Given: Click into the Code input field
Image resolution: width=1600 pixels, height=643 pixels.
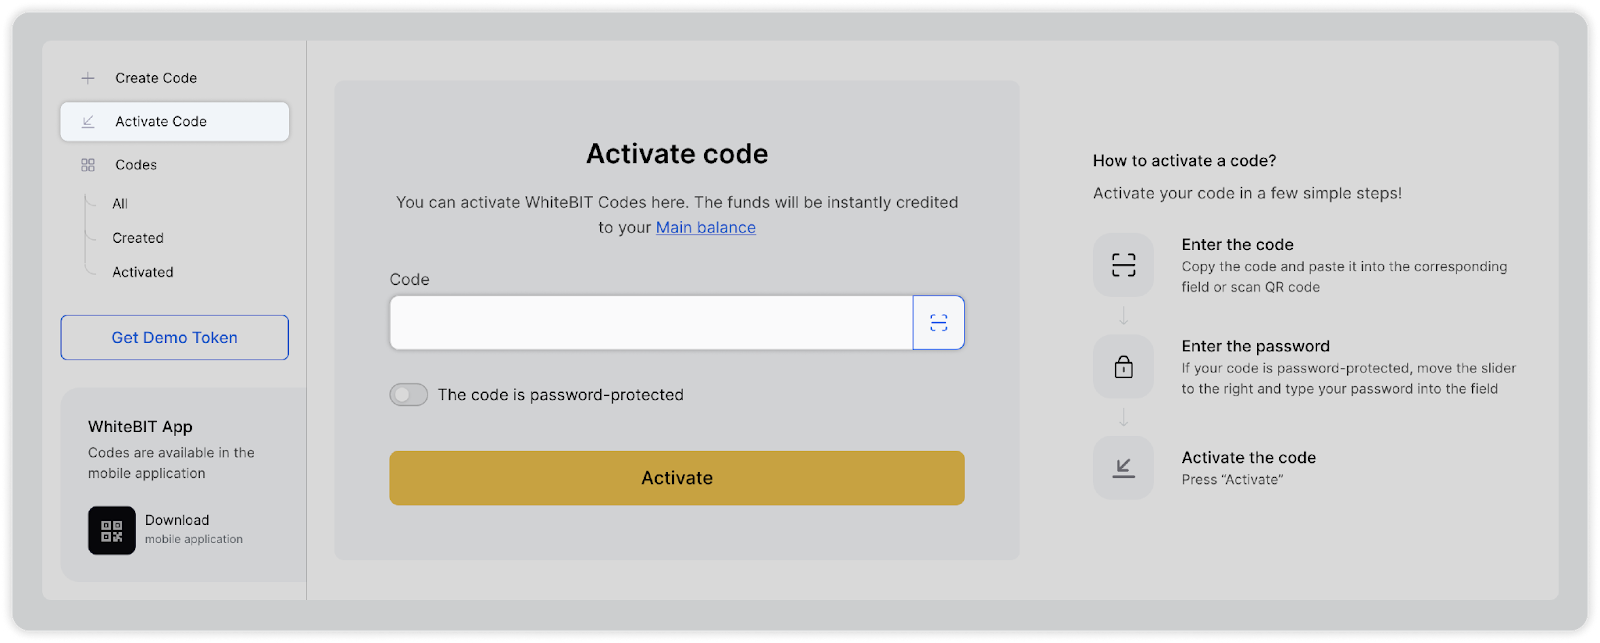Looking at the screenshot, I should pos(650,322).
